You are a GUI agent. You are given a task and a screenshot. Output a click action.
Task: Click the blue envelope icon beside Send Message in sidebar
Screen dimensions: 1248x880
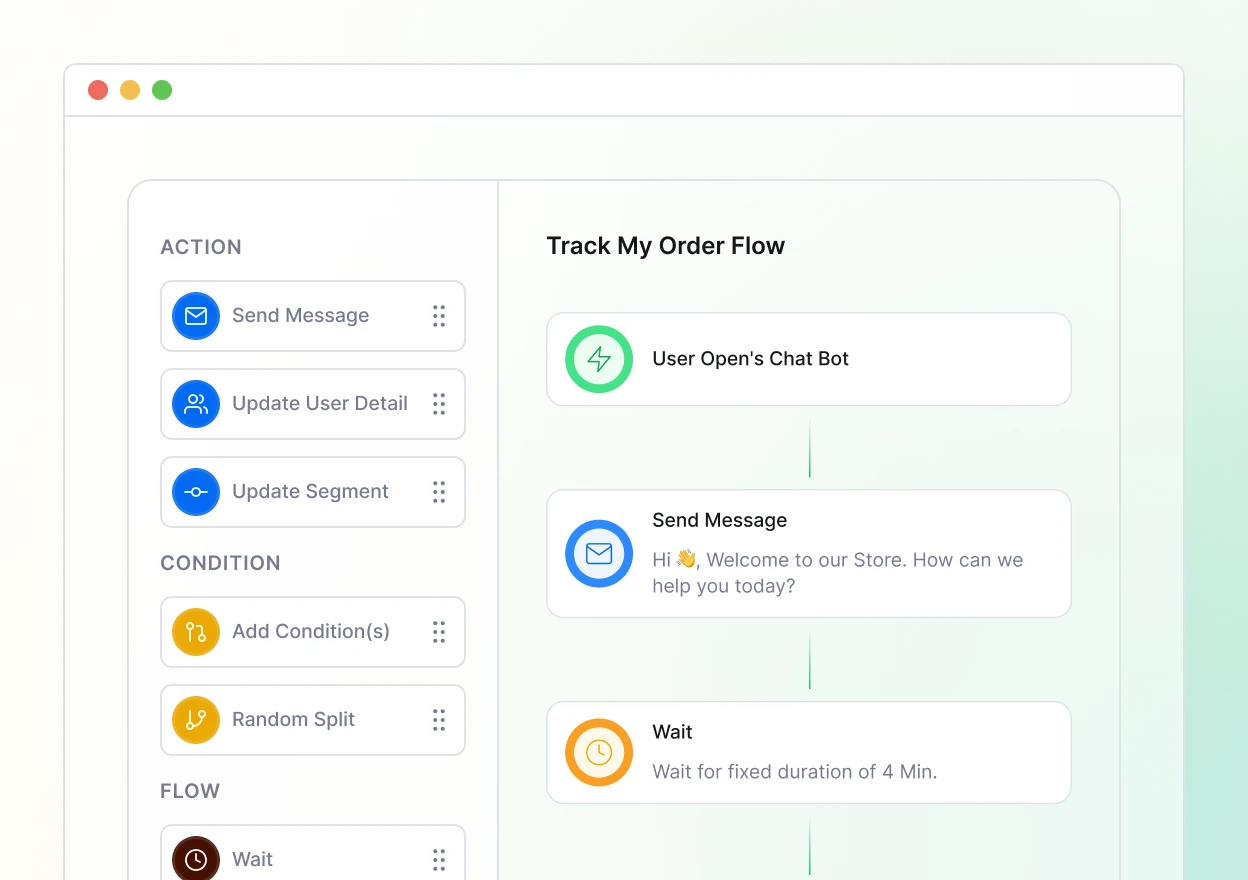(196, 316)
